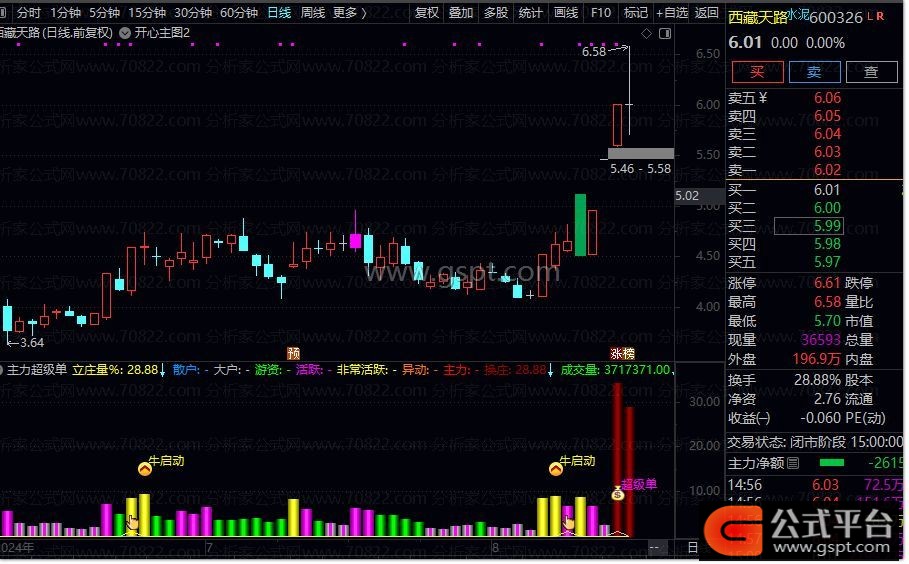The image size is (909, 564).
Task: Click the -- zoom control at chart bottom
Action: 654,547
